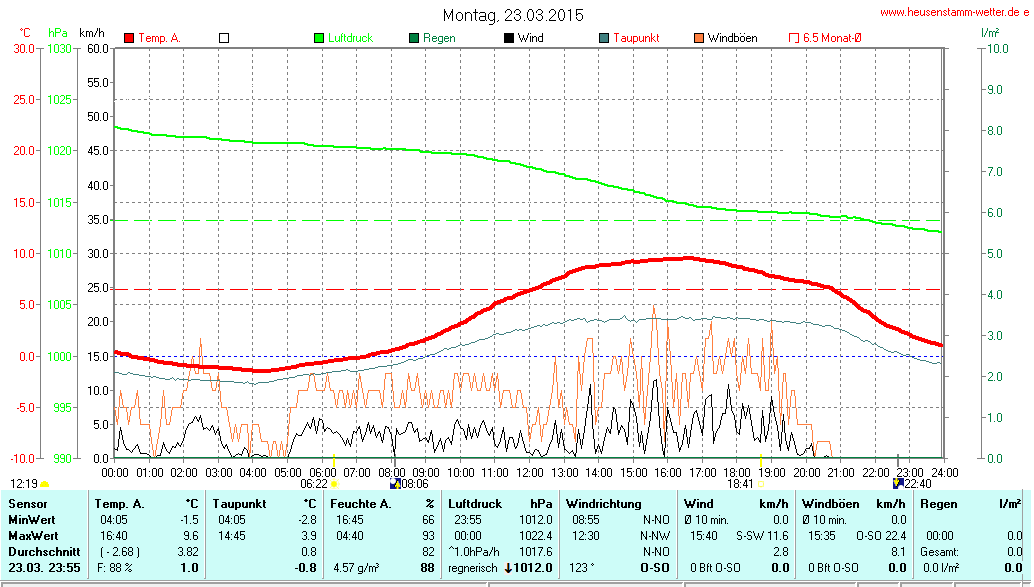Click the Regen column header in table
This screenshot has width=1034, height=587.
[x=938, y=504]
